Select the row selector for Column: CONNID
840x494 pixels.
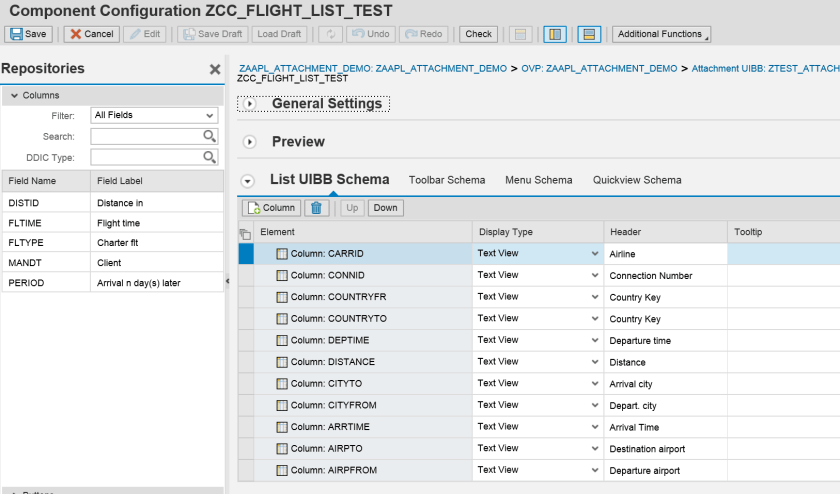(246, 275)
